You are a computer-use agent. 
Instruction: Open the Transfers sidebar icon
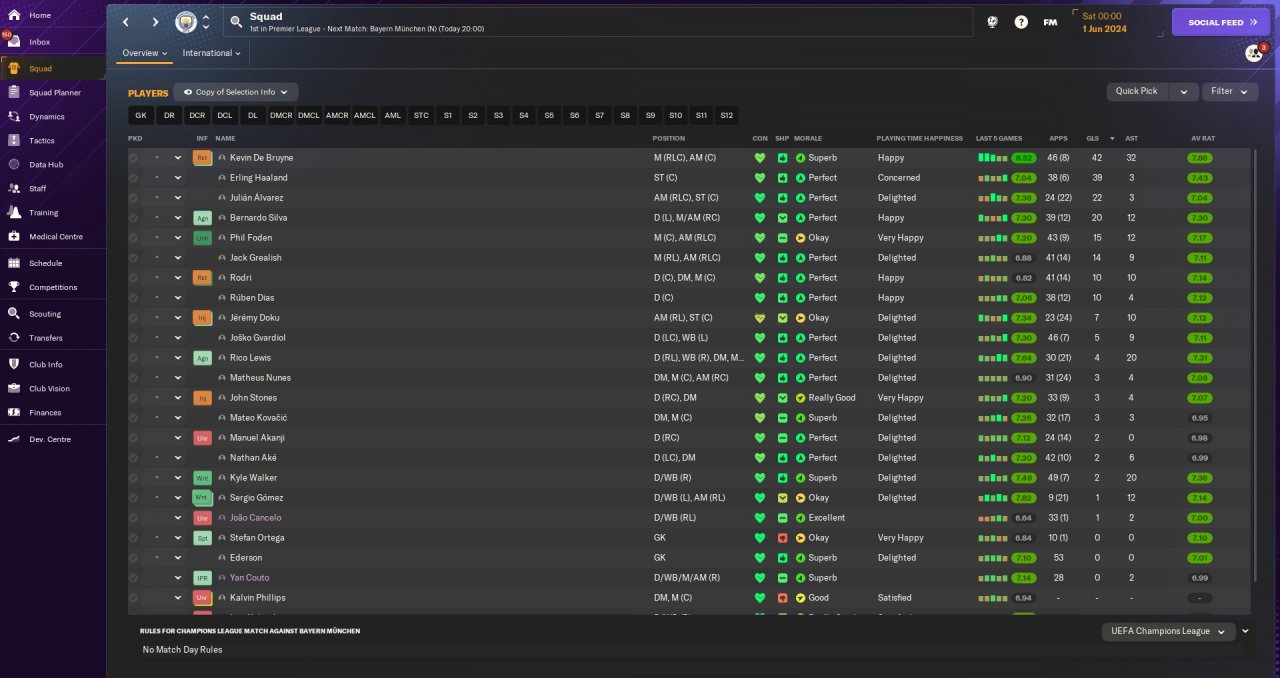coord(14,337)
